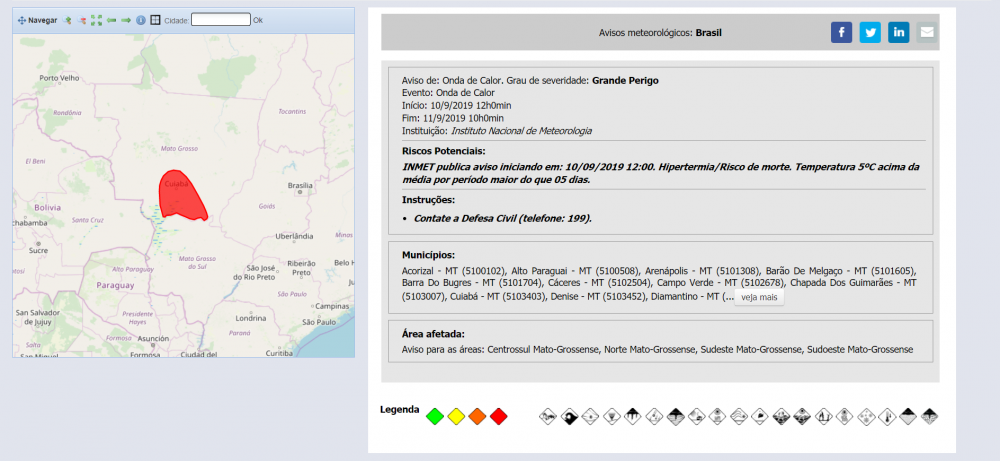This screenshot has height=461, width=1000.
Task: Select the yellow legend diamond
Action: pos(456,416)
